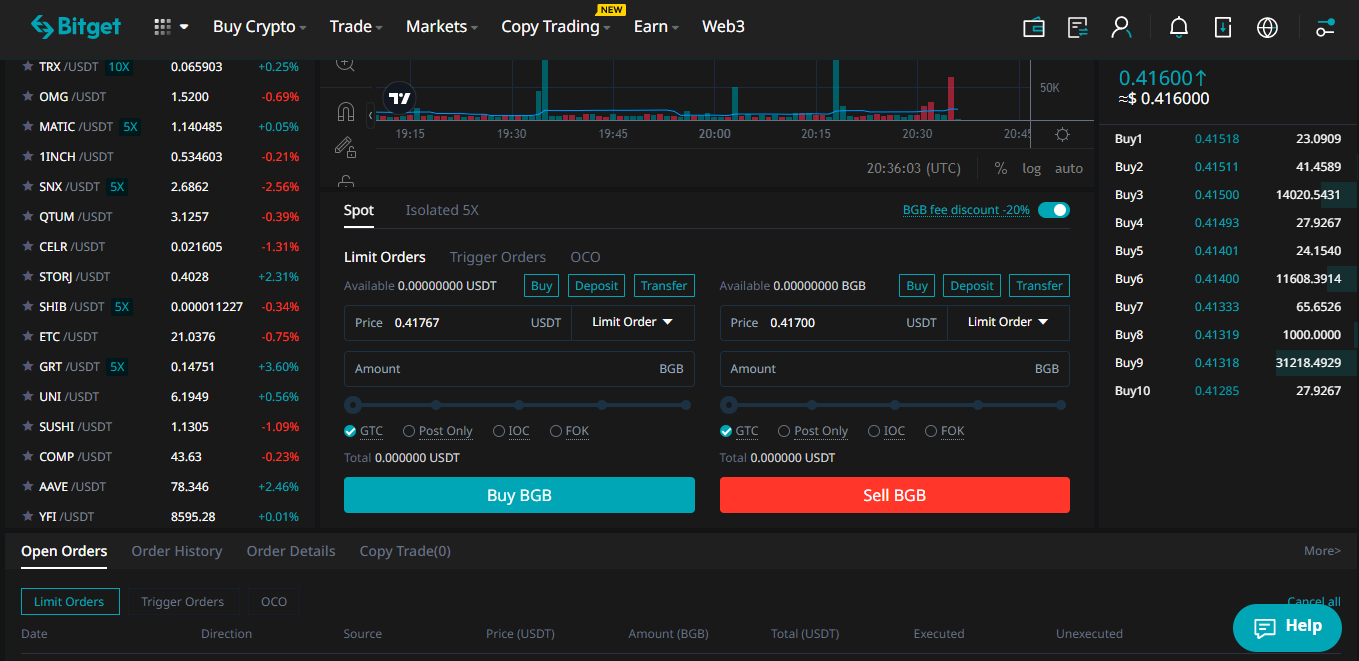Click the buy amount slider handle
Screen dimensions: 1359x661
pyautogui.click(x=353, y=405)
